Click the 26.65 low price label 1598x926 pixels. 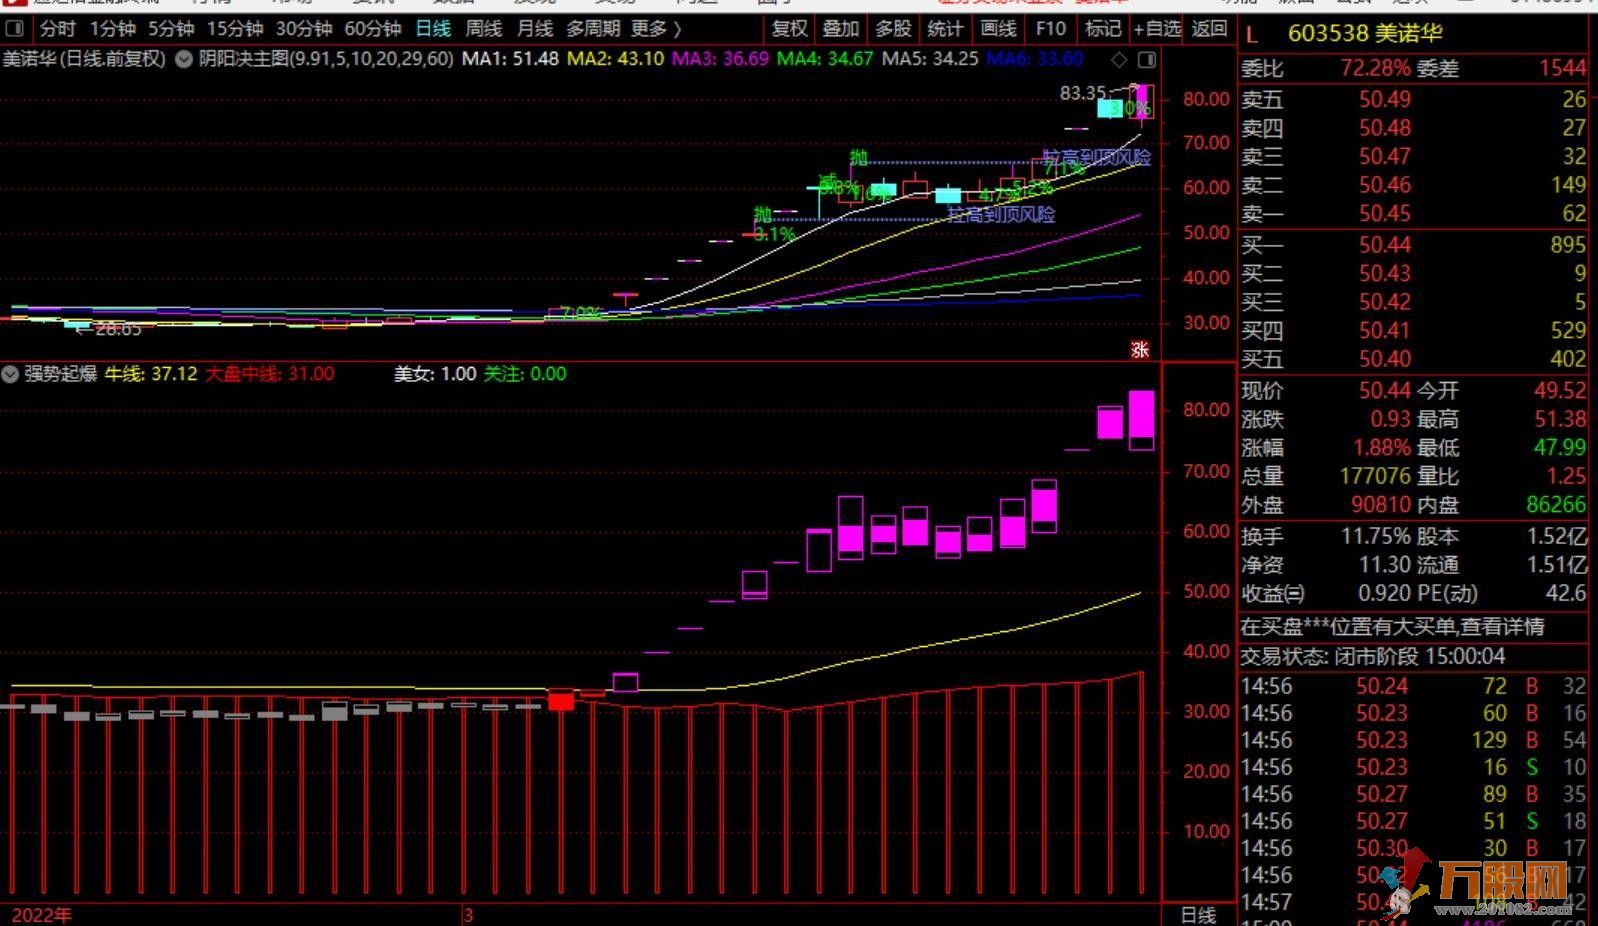118,329
